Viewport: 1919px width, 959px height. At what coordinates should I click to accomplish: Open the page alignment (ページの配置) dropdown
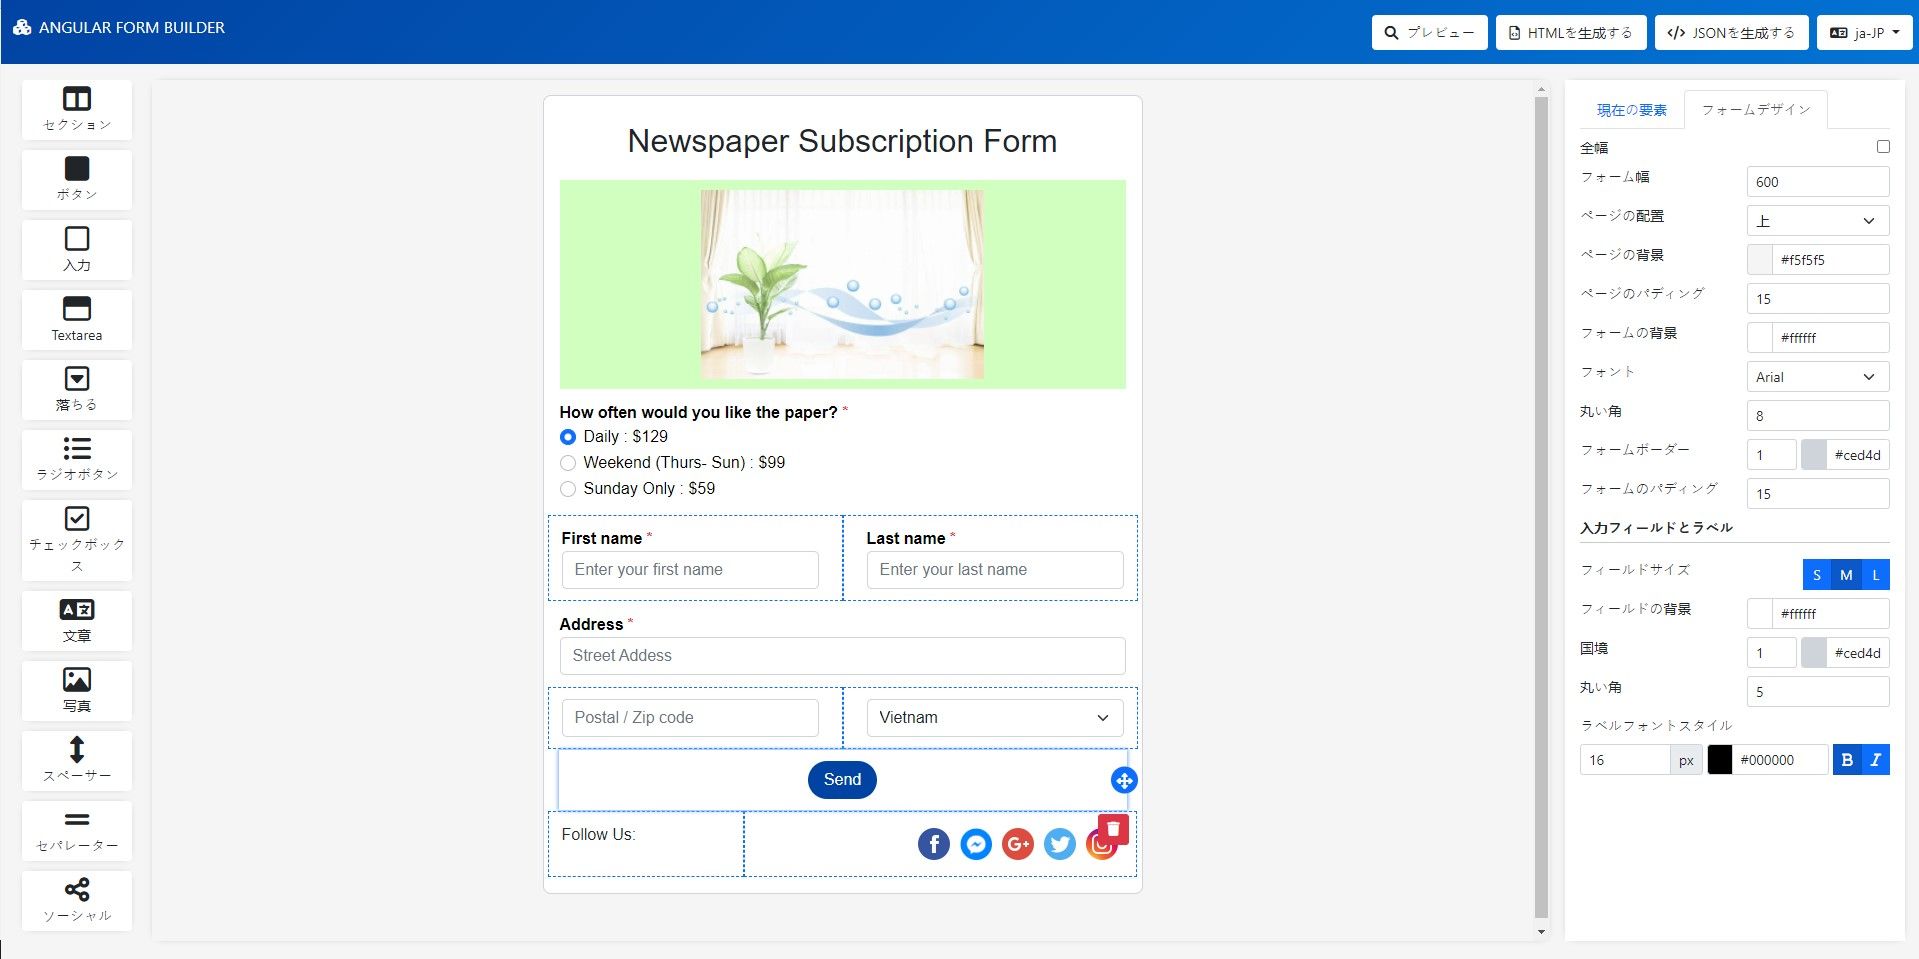click(1818, 221)
